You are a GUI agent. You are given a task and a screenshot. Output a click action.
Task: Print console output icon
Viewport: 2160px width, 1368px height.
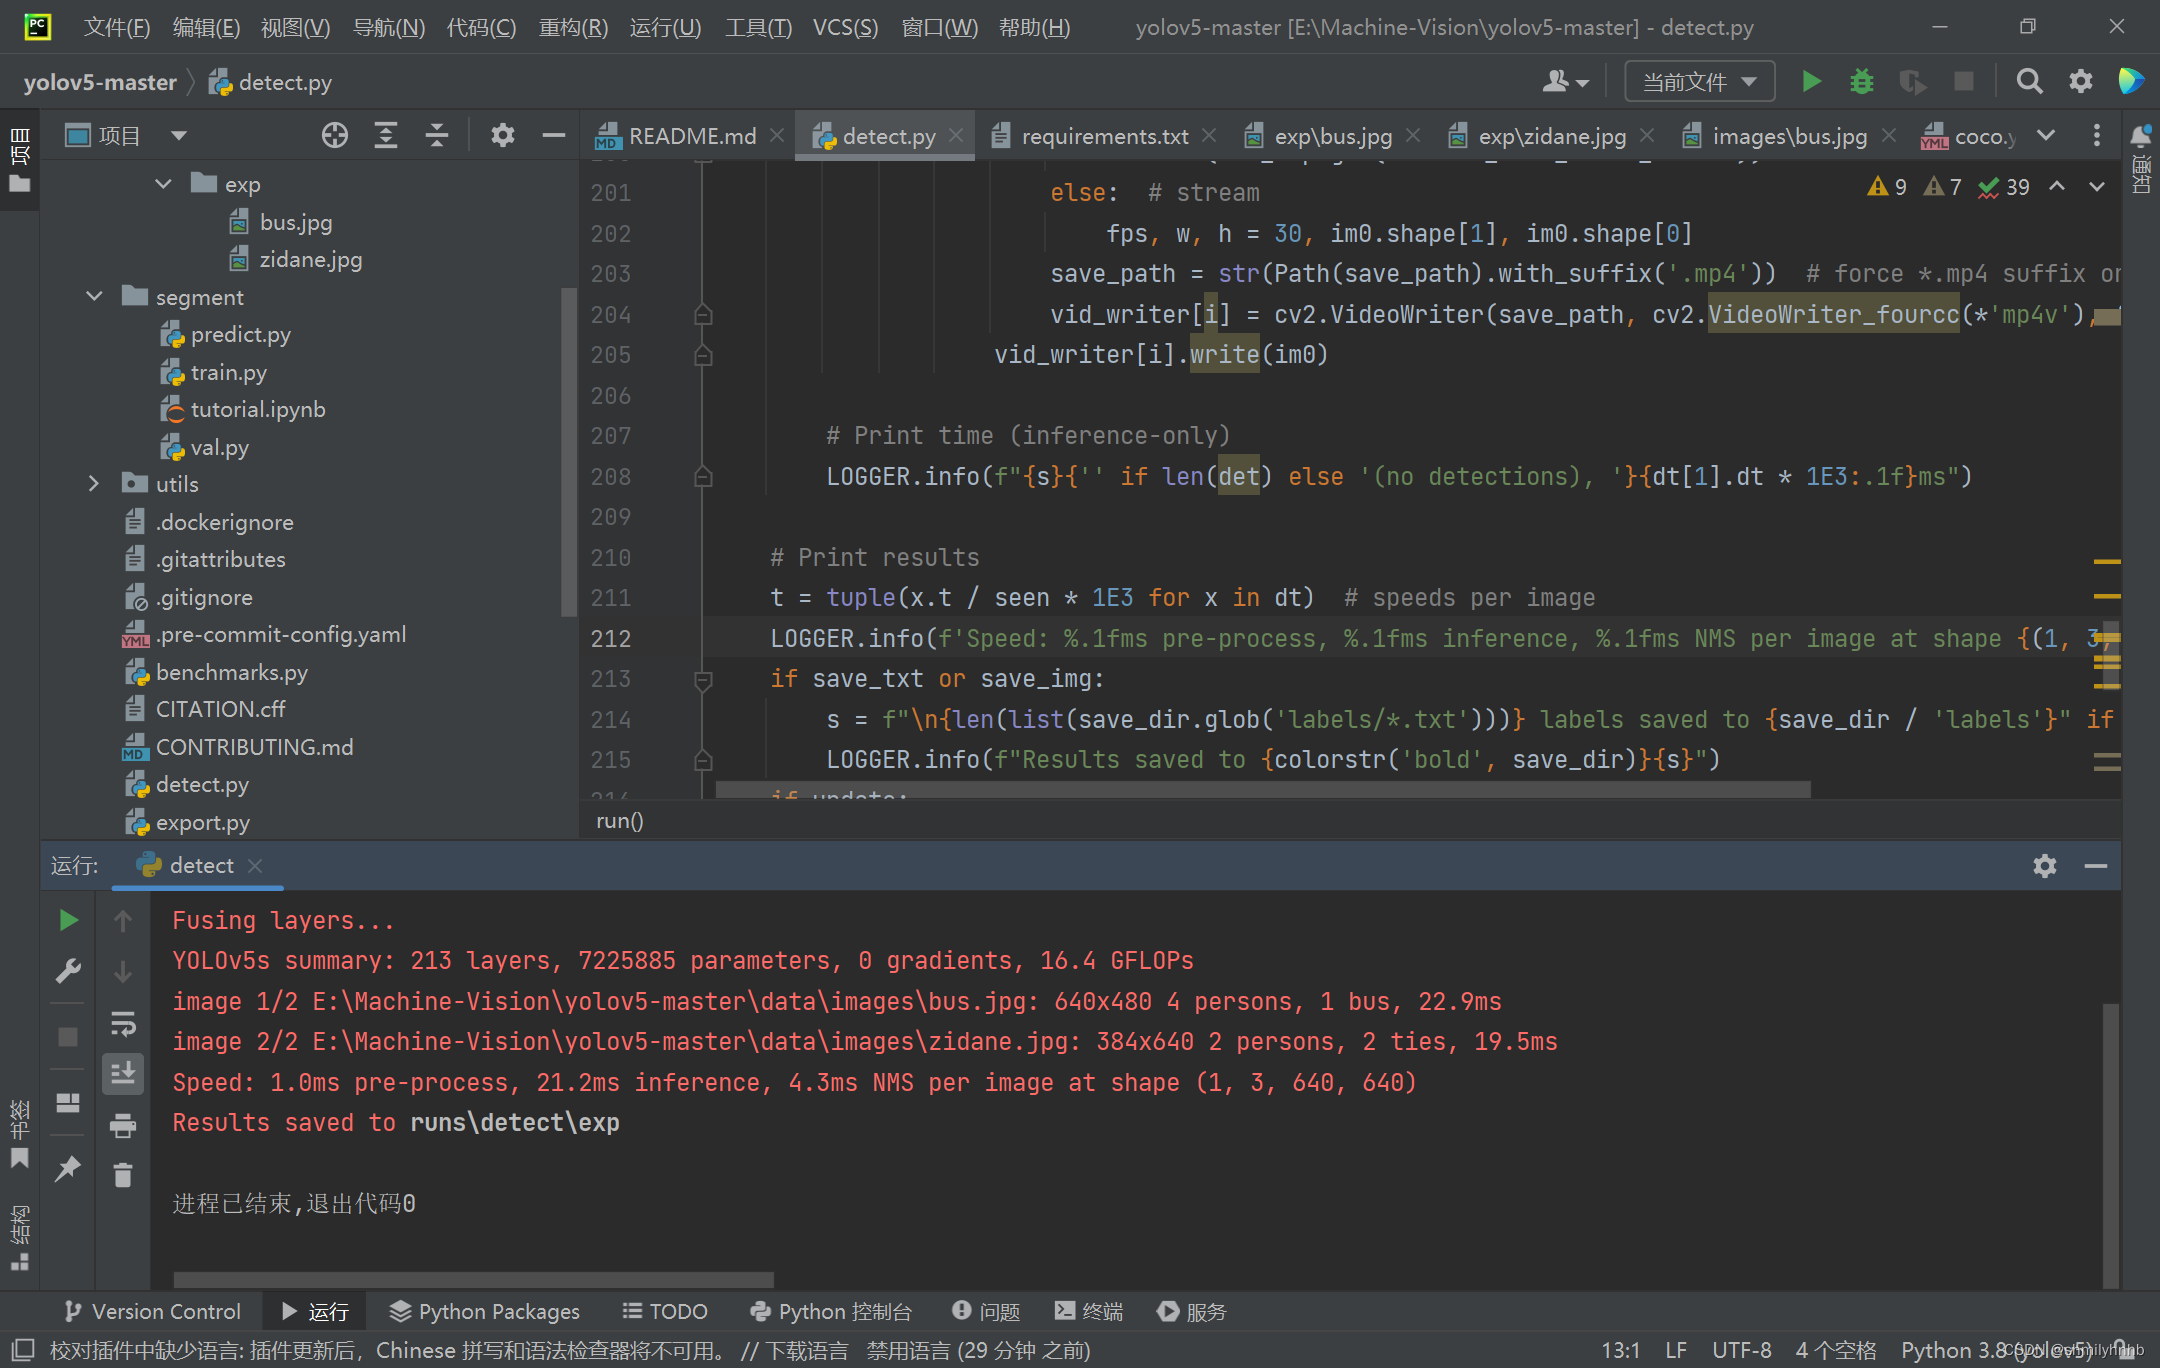(x=123, y=1125)
